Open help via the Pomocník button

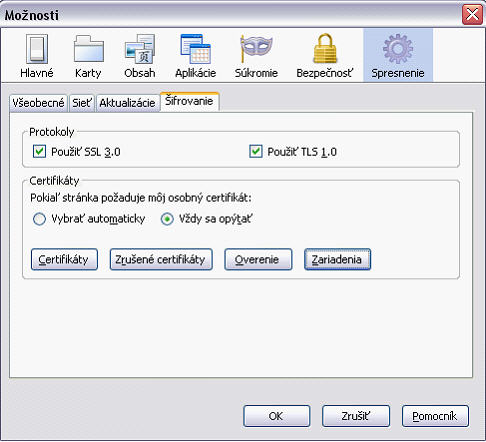[x=435, y=416]
